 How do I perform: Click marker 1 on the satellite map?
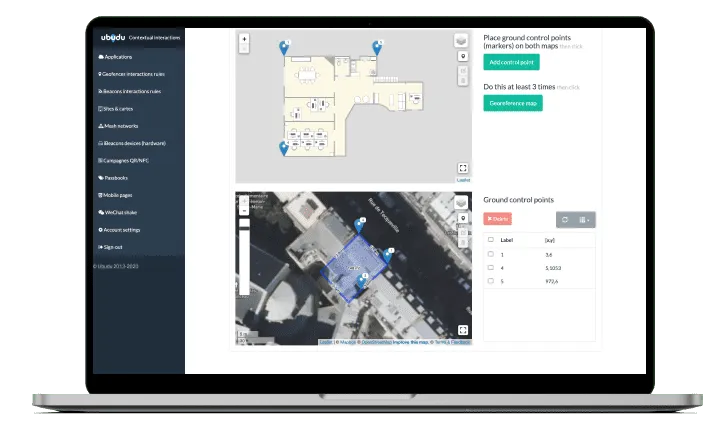[x=388, y=255]
